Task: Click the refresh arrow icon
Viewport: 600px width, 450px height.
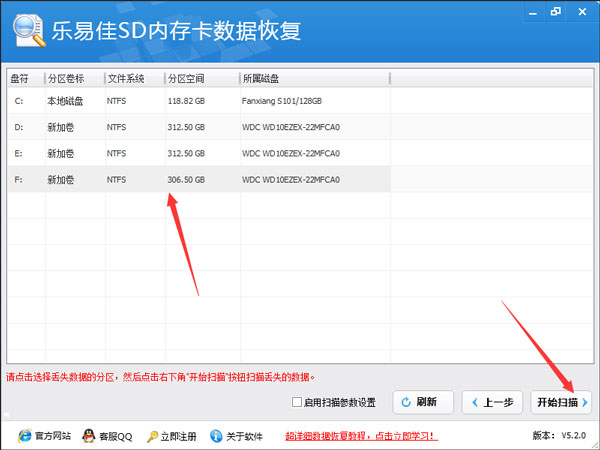Action: pyautogui.click(x=406, y=402)
